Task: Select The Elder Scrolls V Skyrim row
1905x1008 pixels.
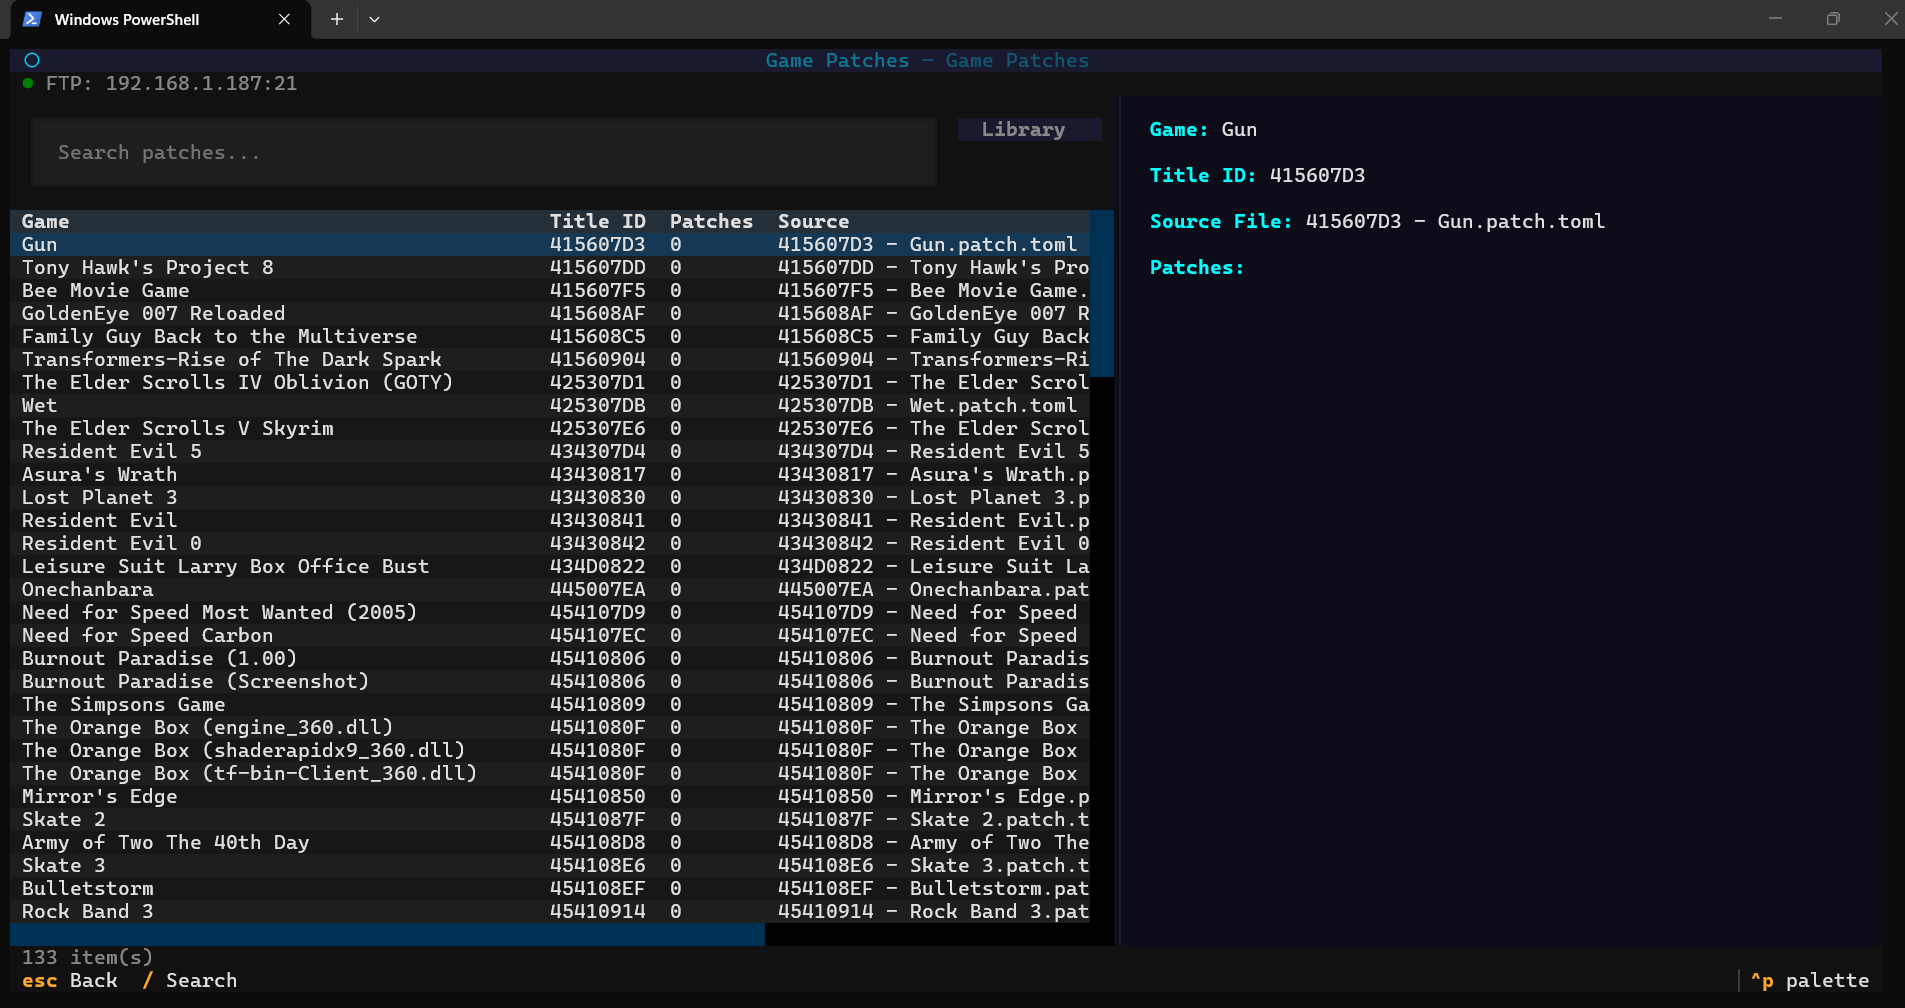Action: 550,428
